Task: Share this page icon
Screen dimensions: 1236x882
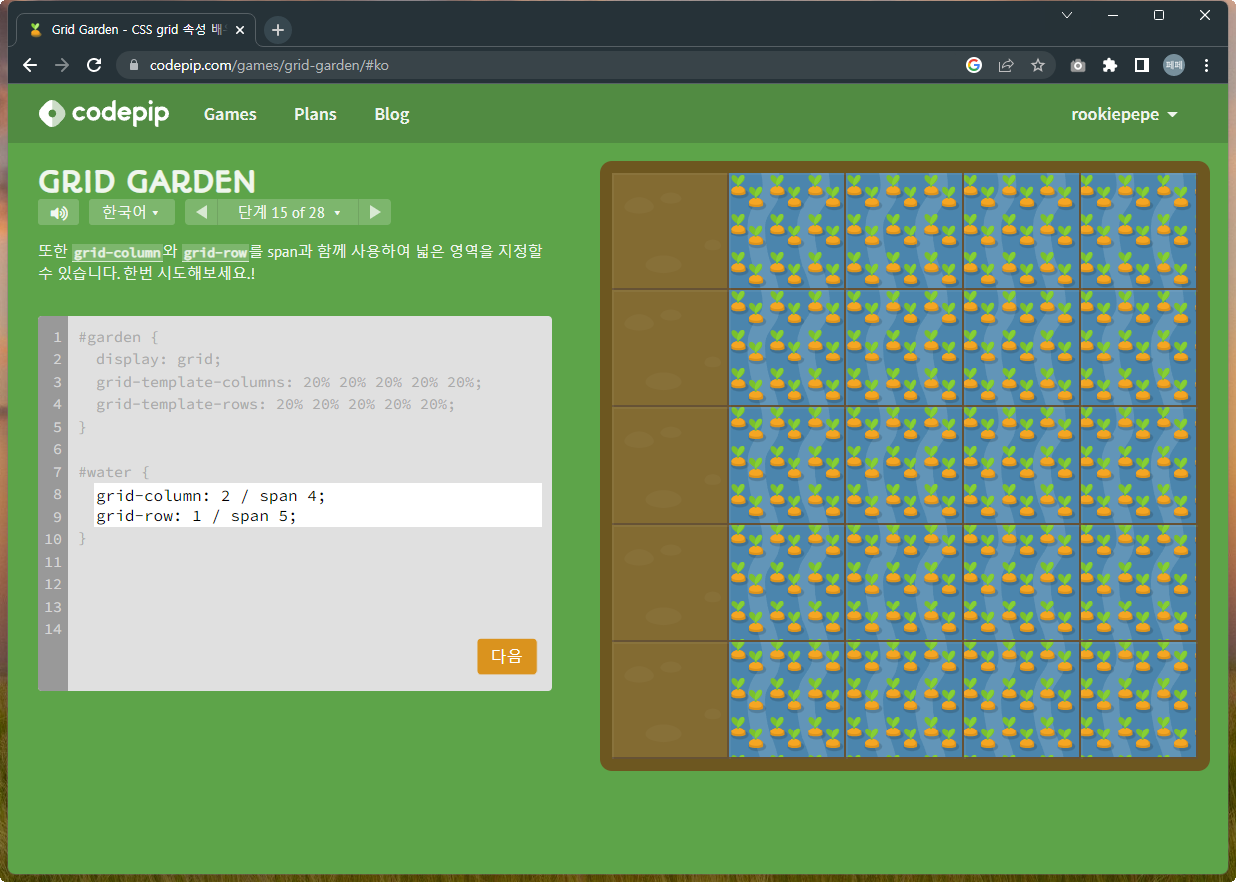Action: click(1006, 65)
